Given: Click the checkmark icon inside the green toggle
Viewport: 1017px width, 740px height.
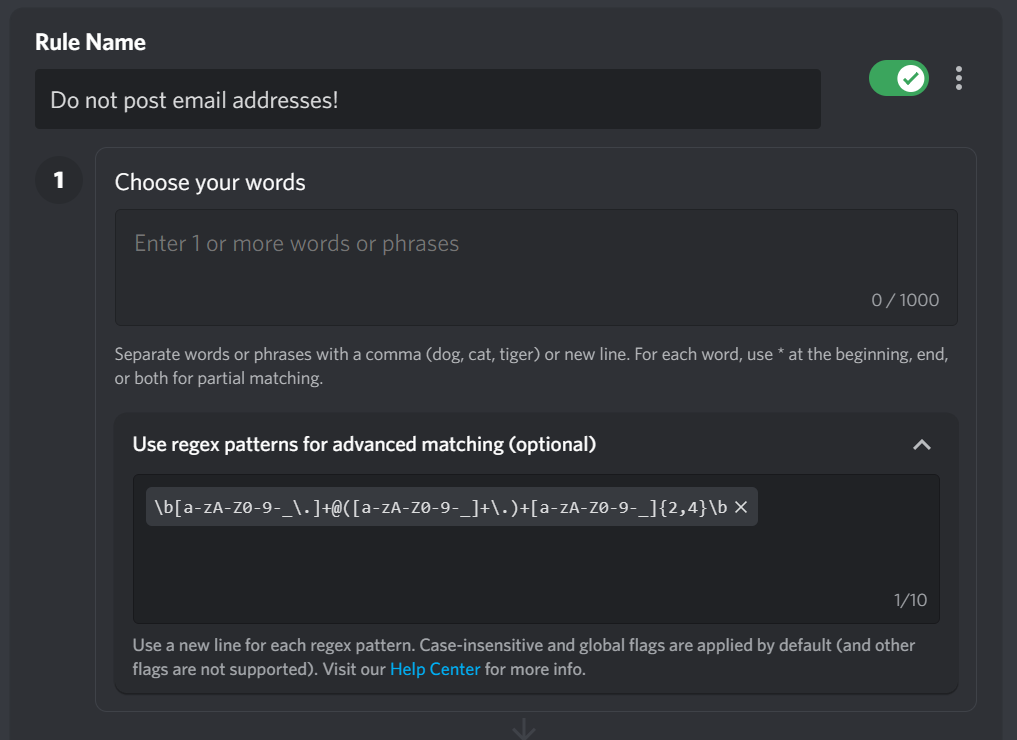Looking at the screenshot, I should pos(910,78).
